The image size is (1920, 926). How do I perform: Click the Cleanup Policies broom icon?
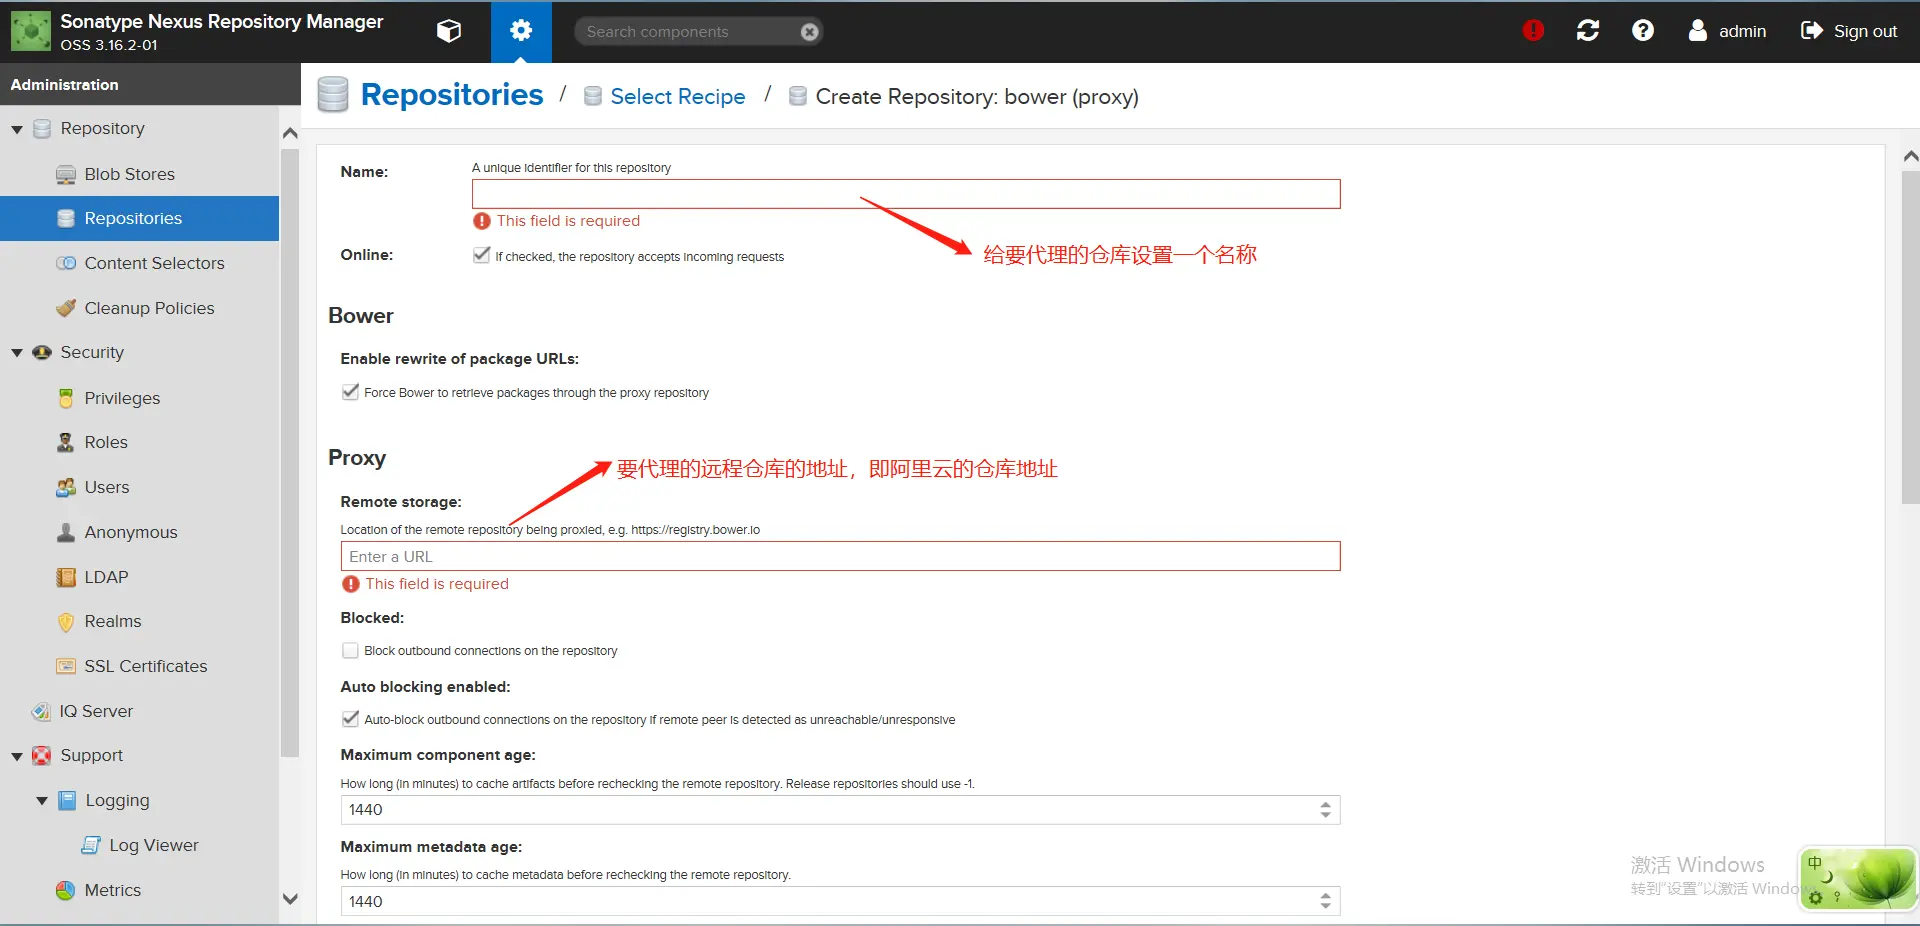(66, 308)
